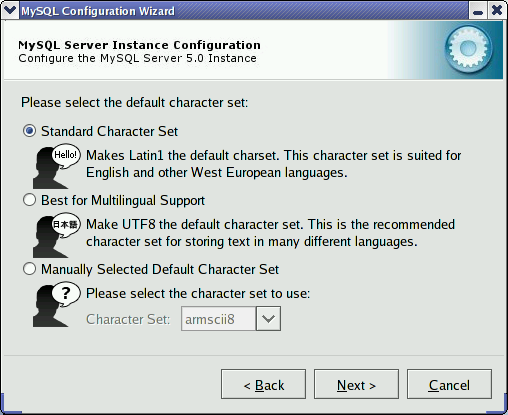Choose Best for Multilingual Support option
This screenshot has width=508, height=415.
[29, 200]
